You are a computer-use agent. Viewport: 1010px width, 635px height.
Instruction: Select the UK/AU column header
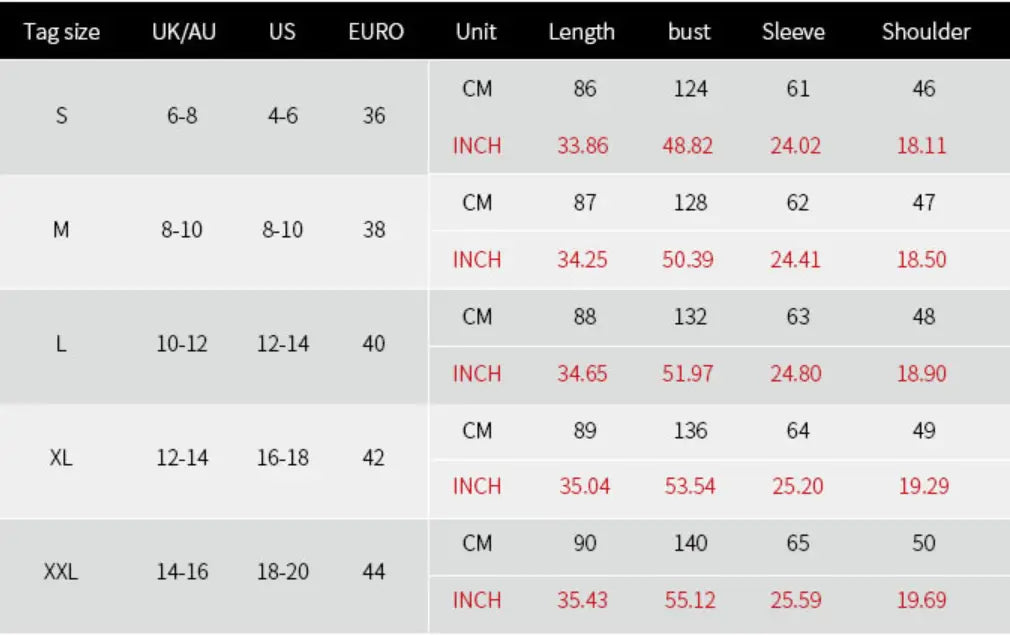tap(184, 32)
